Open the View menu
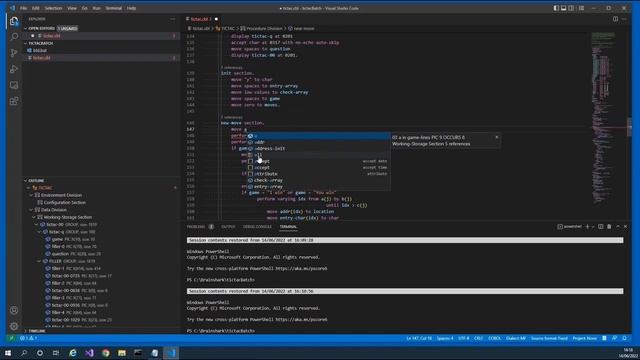Screen dimensions: 640x360 [72, 8]
